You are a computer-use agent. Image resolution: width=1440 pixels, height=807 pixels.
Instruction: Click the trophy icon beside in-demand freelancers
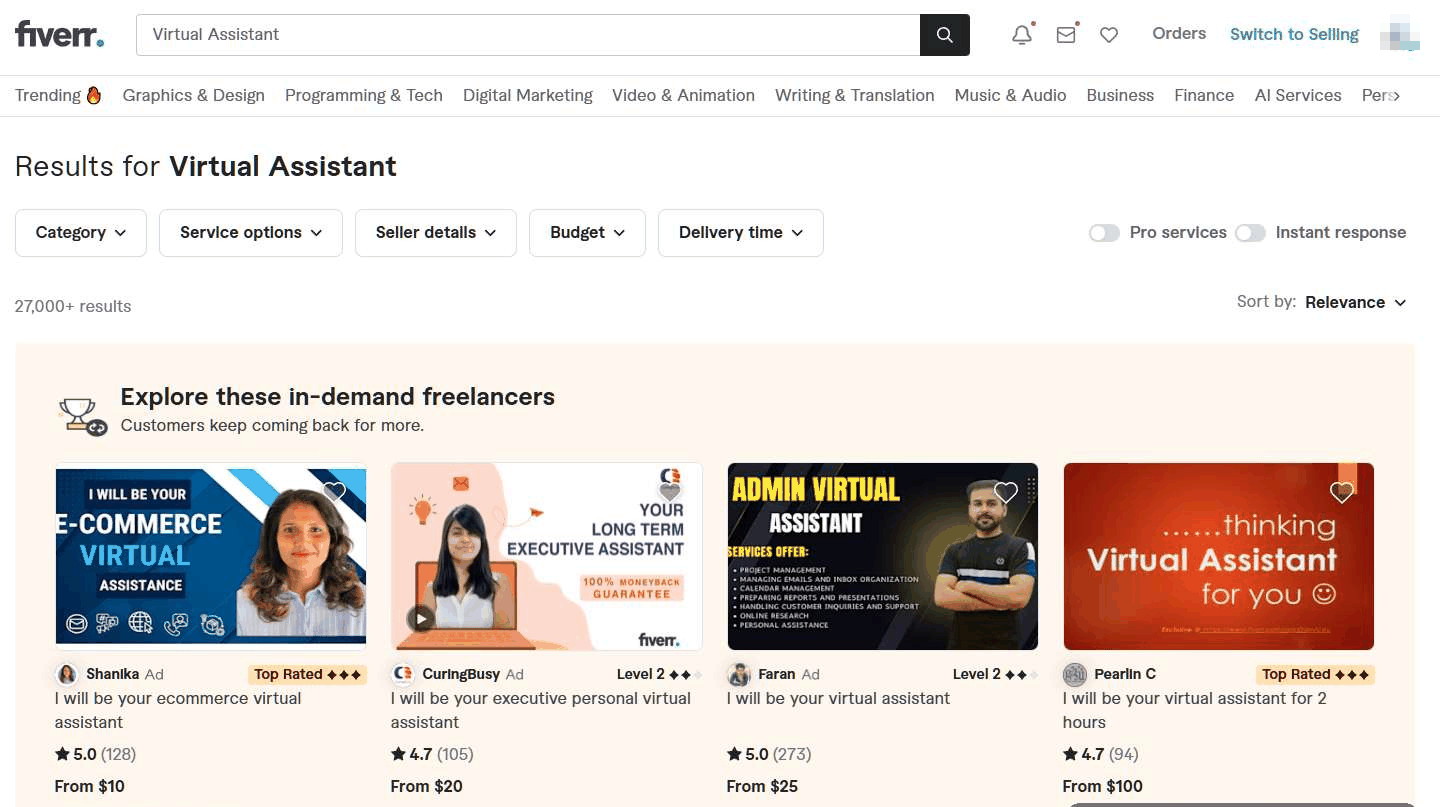coord(82,416)
